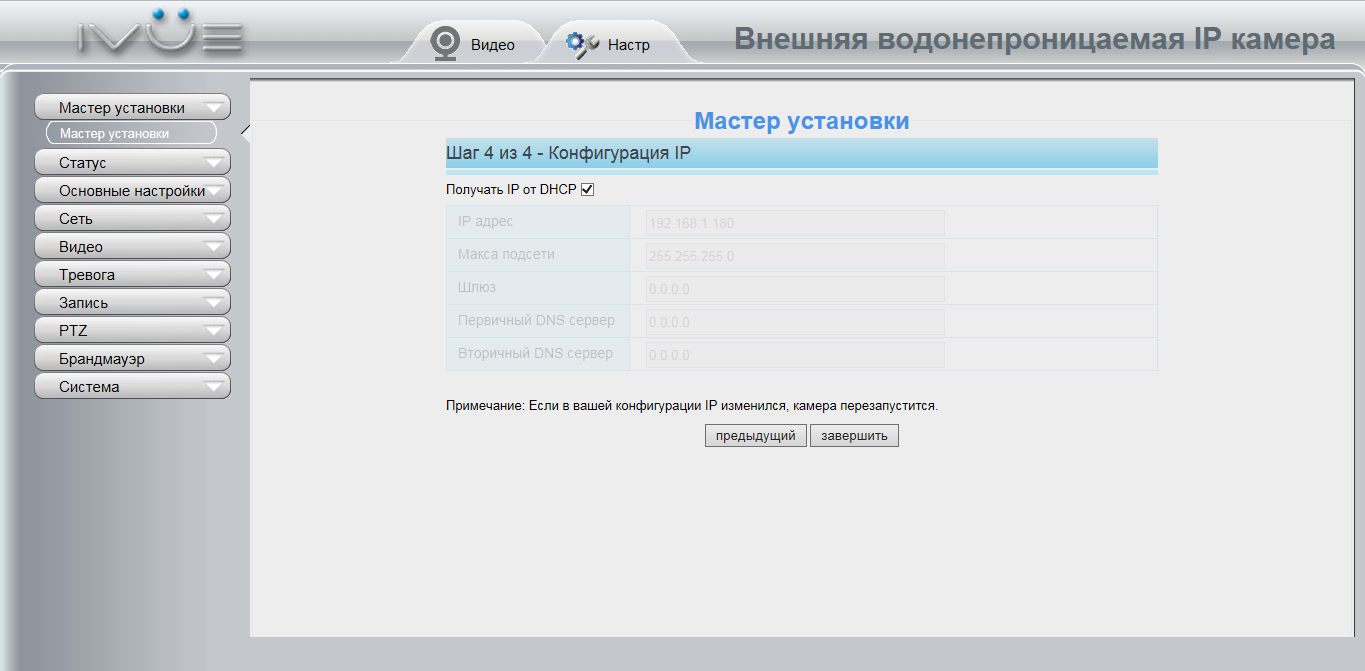Expand the Брандмауэр menu arrow
1365x671 pixels.
(214, 358)
